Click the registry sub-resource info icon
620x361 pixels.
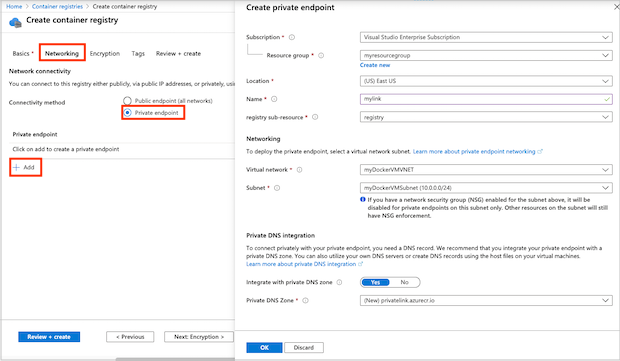coord(315,117)
